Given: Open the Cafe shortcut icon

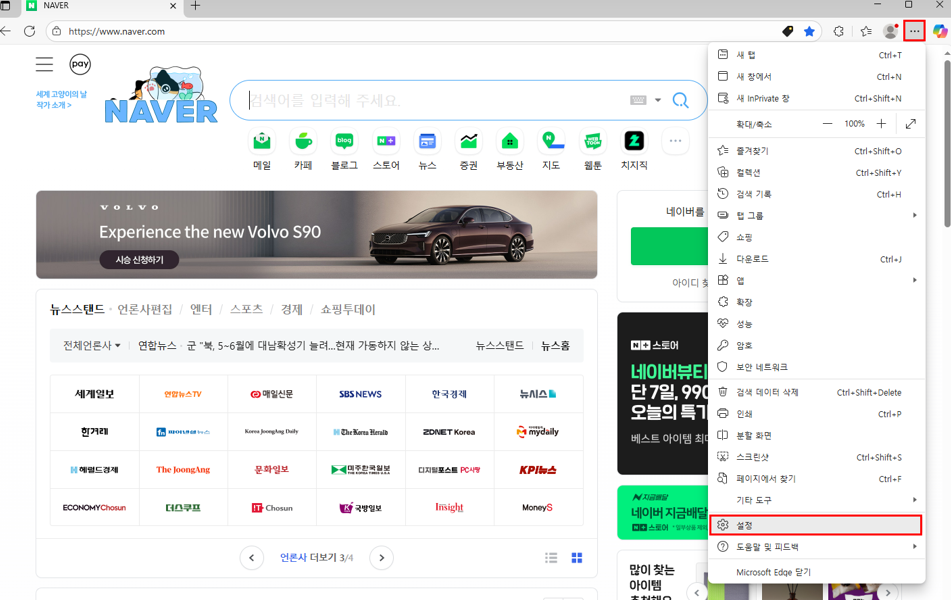Looking at the screenshot, I should tap(303, 141).
